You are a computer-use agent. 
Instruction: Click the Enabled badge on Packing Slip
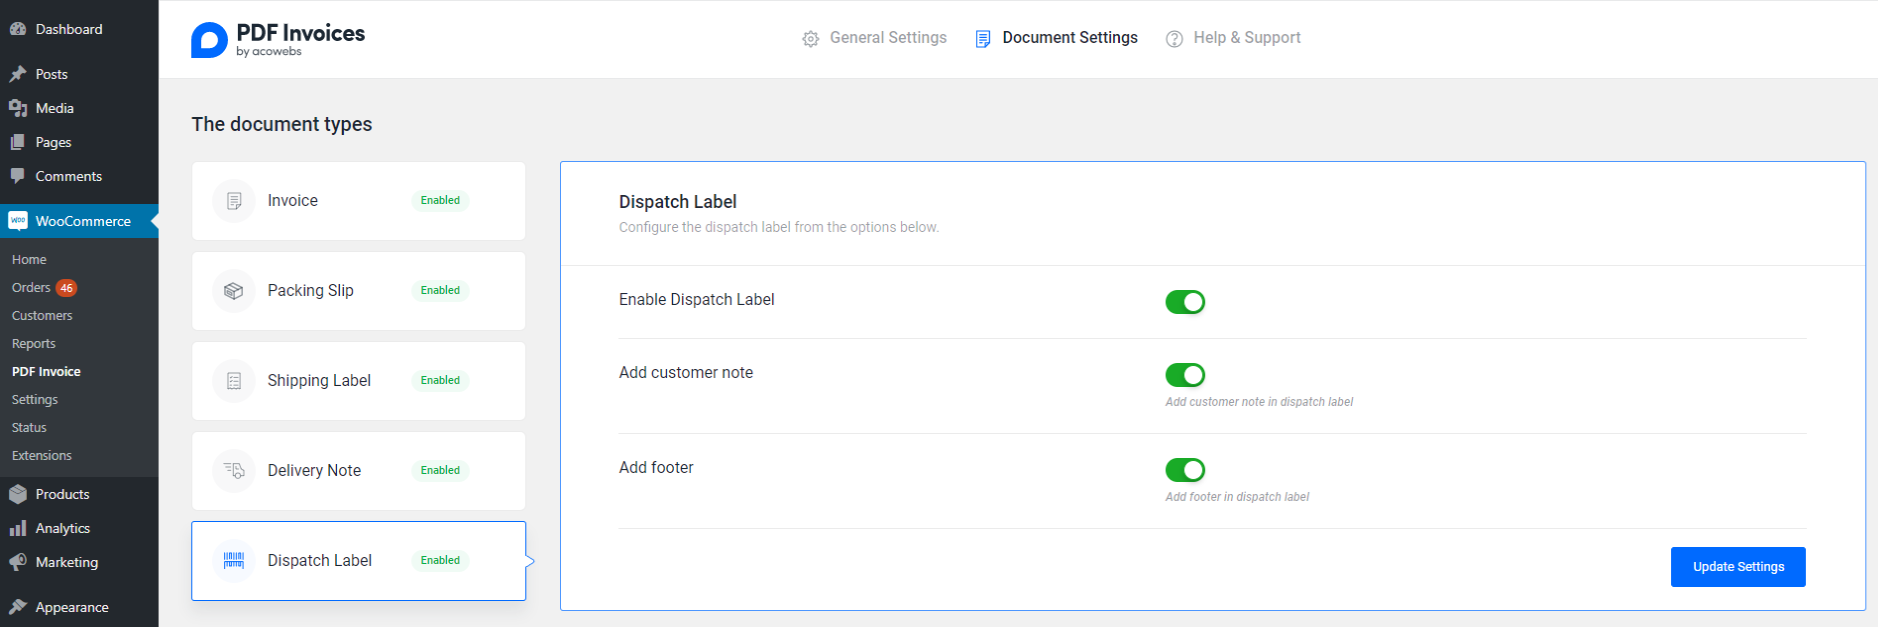pyautogui.click(x=440, y=291)
